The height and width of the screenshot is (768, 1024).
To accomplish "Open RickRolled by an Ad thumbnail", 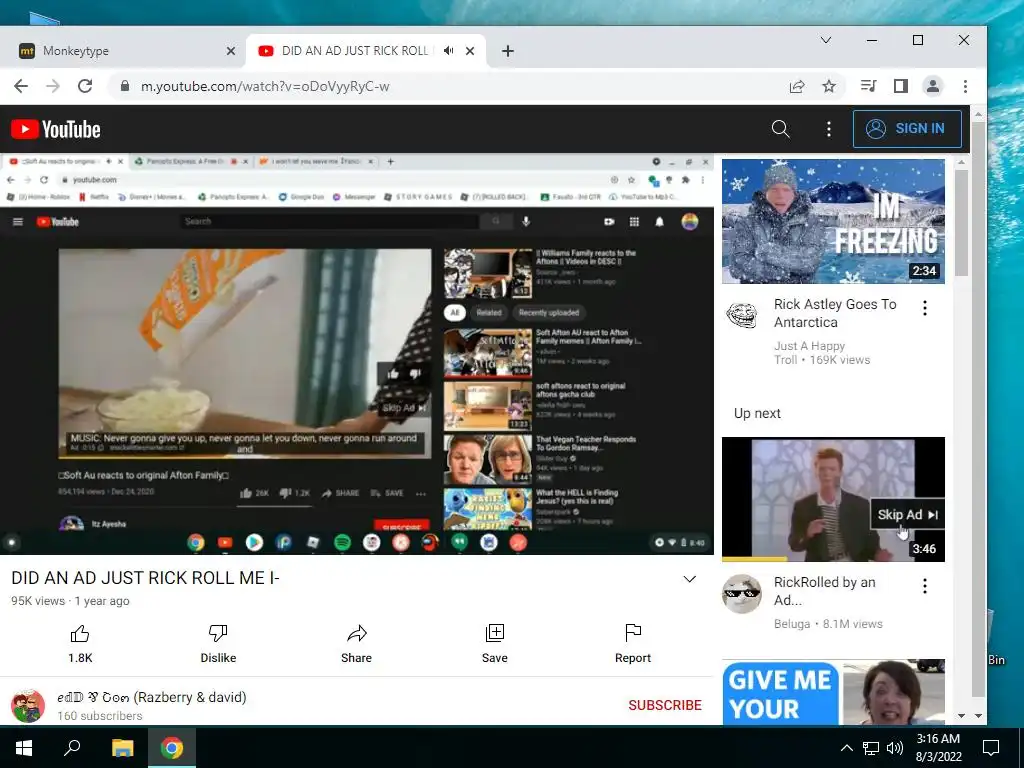I will pos(833,499).
